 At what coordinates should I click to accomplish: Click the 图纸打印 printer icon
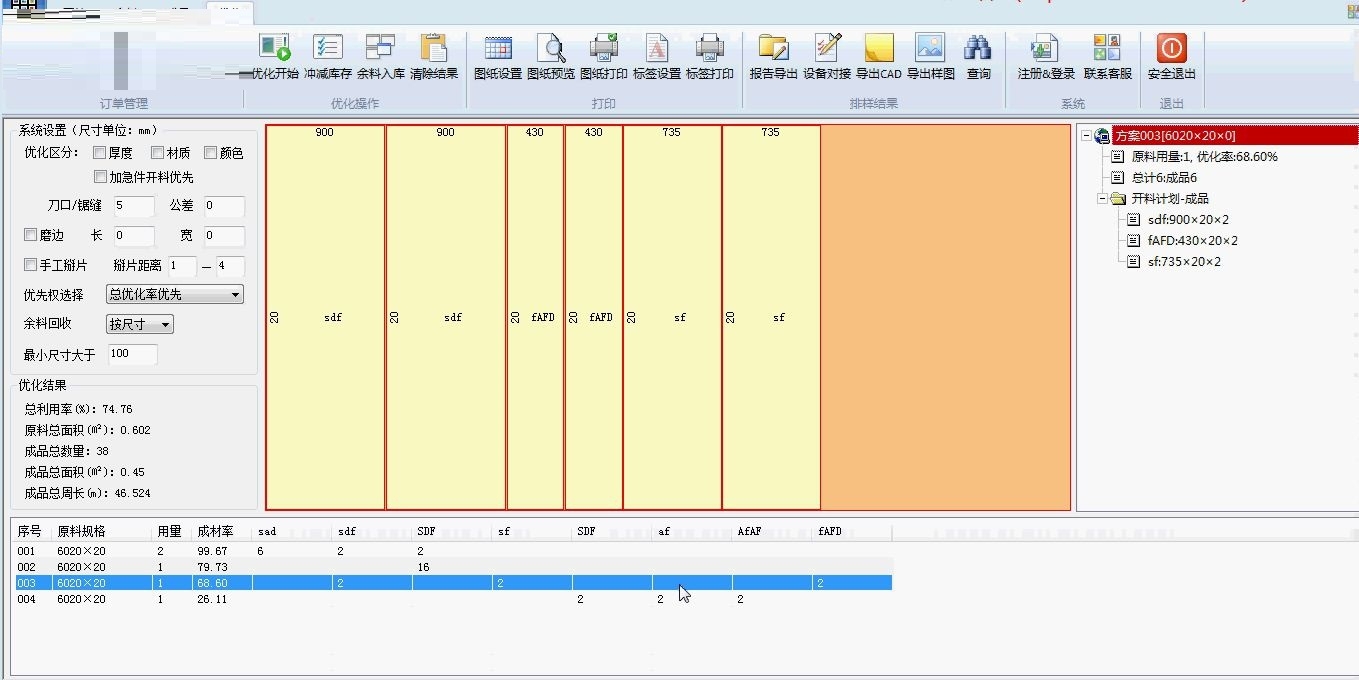tap(604, 47)
